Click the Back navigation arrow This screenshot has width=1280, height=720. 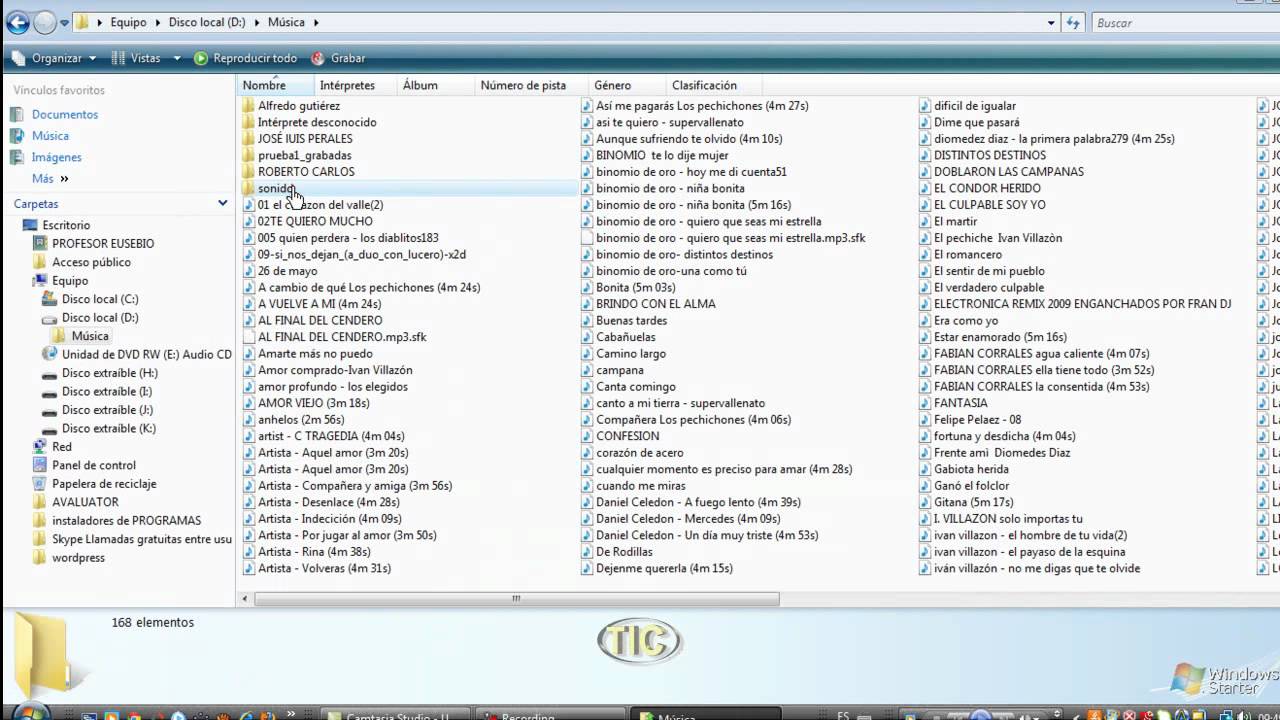coord(18,22)
